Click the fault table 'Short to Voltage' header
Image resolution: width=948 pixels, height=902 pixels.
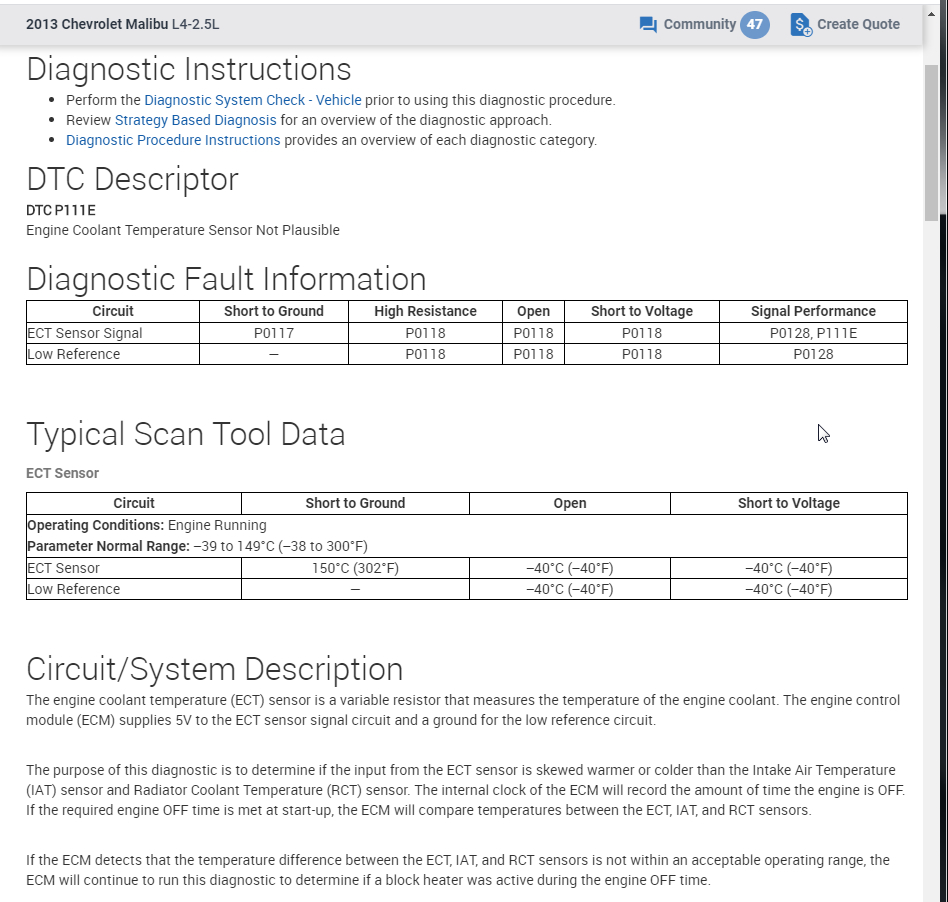(641, 311)
